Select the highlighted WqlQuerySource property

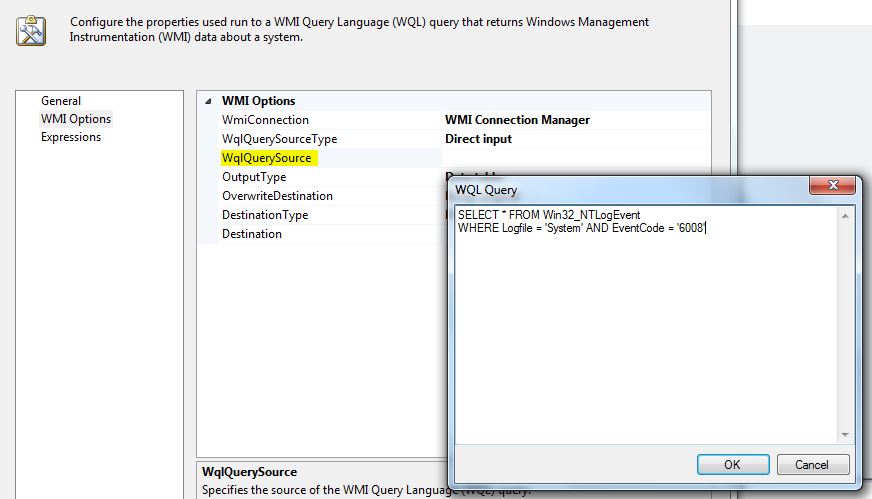(269, 158)
